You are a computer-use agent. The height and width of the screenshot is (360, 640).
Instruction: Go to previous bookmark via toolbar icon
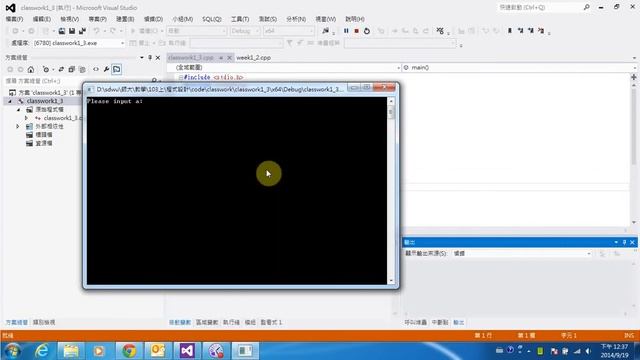(x=520, y=31)
